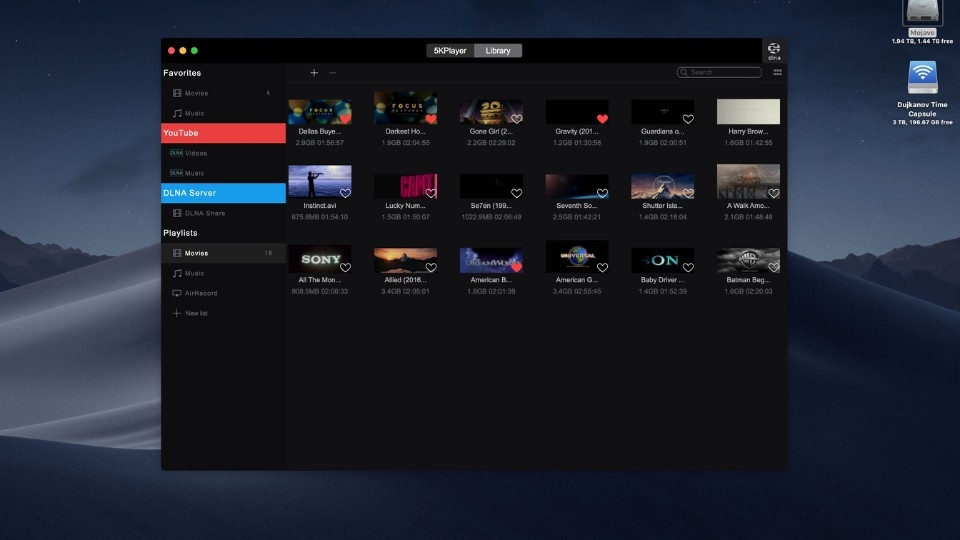The width and height of the screenshot is (960, 540).
Task: Open Music under Favorites
Action: [x=223, y=113]
